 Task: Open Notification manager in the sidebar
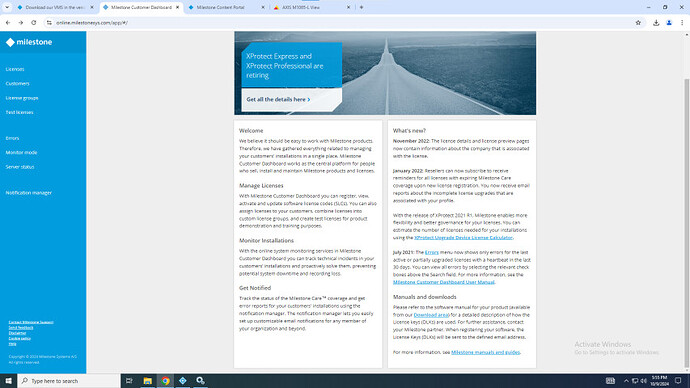pyautogui.click(x=29, y=193)
